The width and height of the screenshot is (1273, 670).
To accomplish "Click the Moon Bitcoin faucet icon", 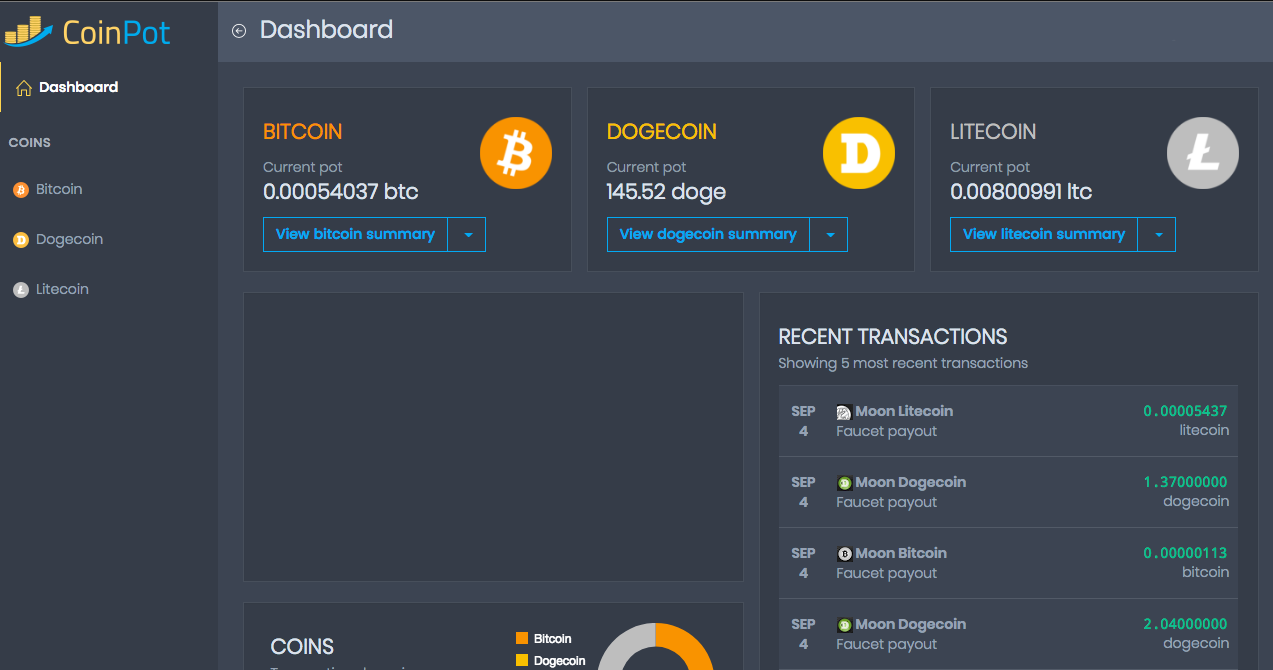I will point(844,554).
